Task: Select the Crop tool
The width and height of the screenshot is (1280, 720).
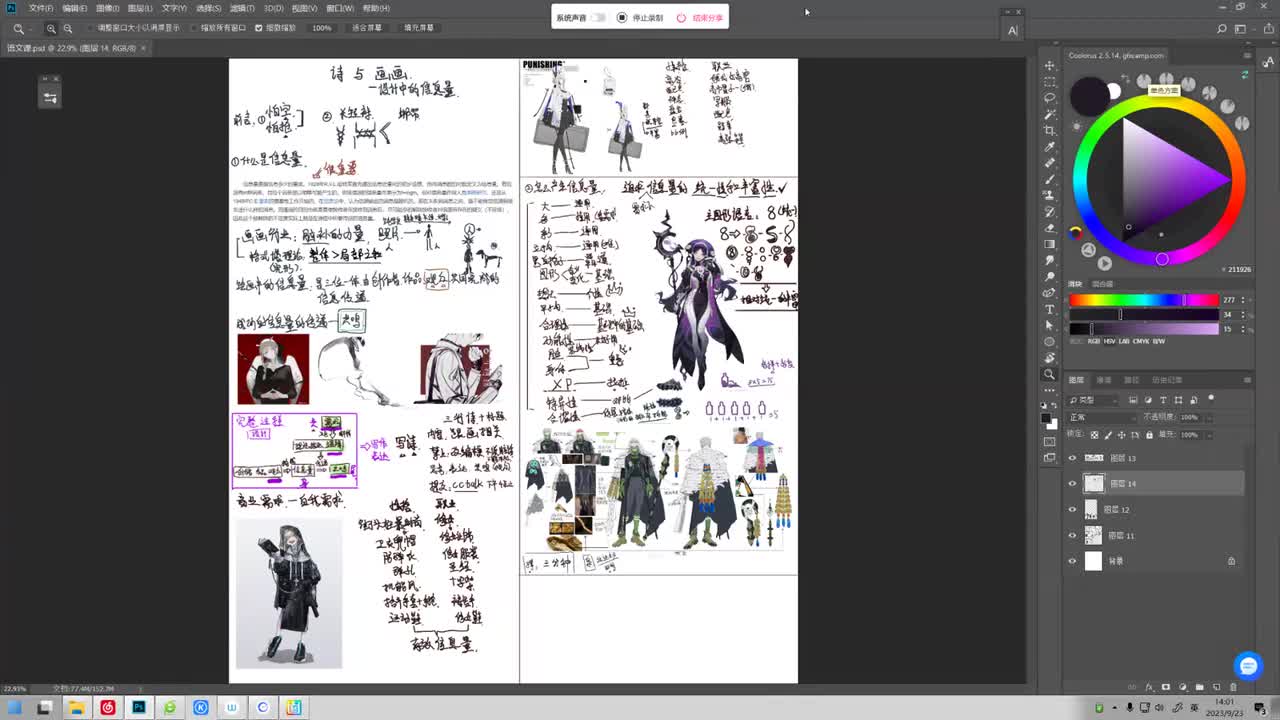Action: click(x=1049, y=130)
